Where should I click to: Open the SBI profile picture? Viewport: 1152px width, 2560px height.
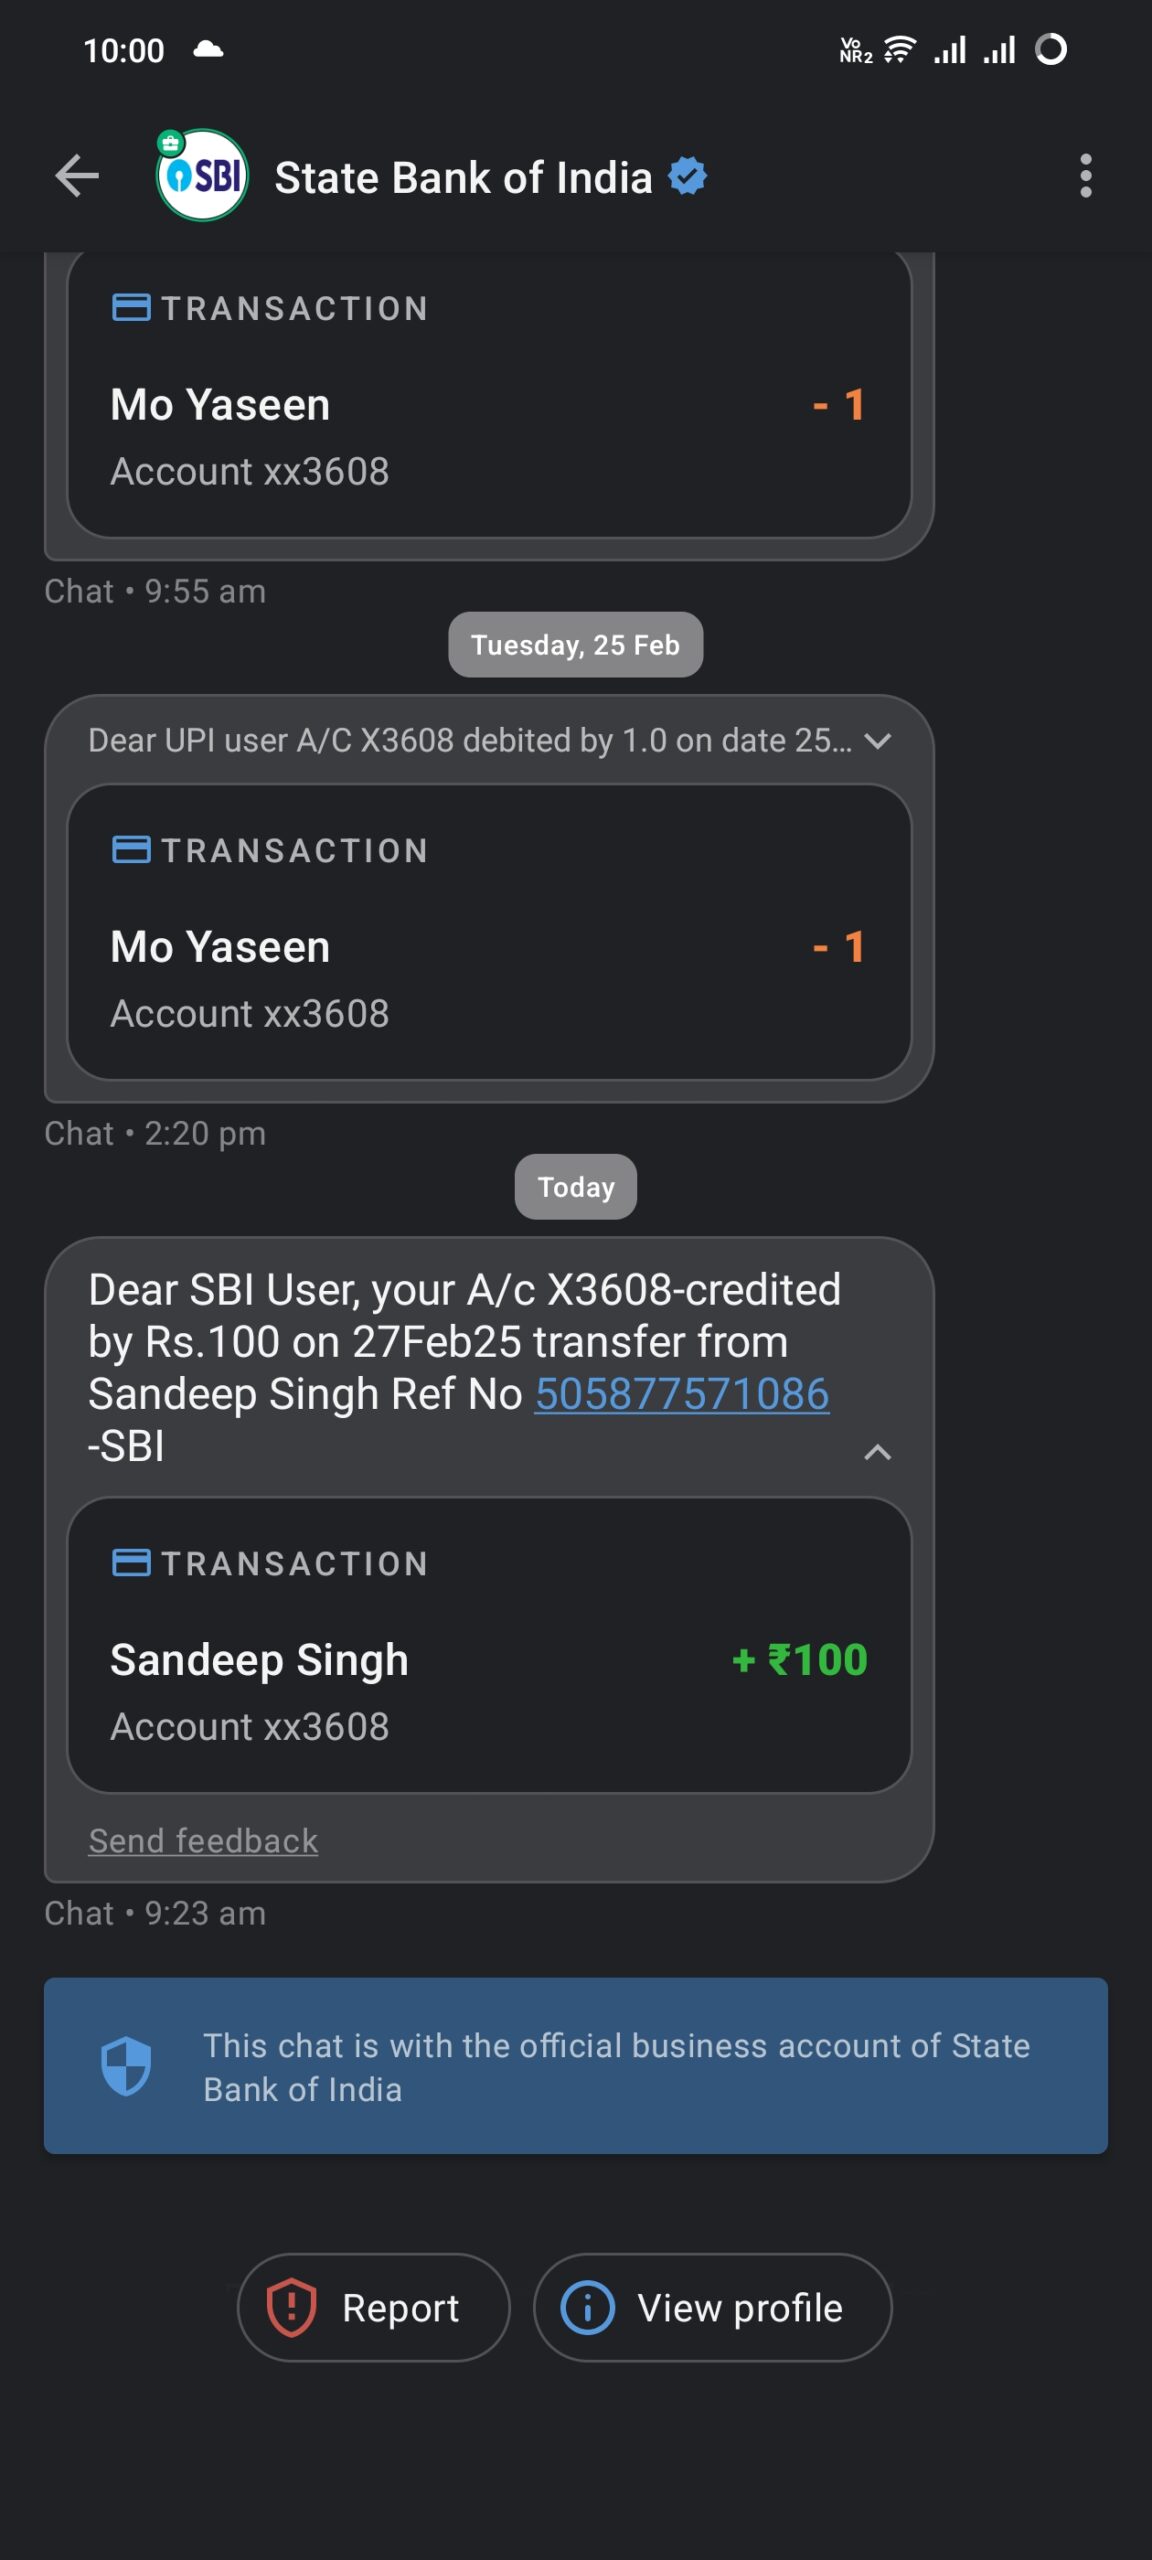(202, 176)
